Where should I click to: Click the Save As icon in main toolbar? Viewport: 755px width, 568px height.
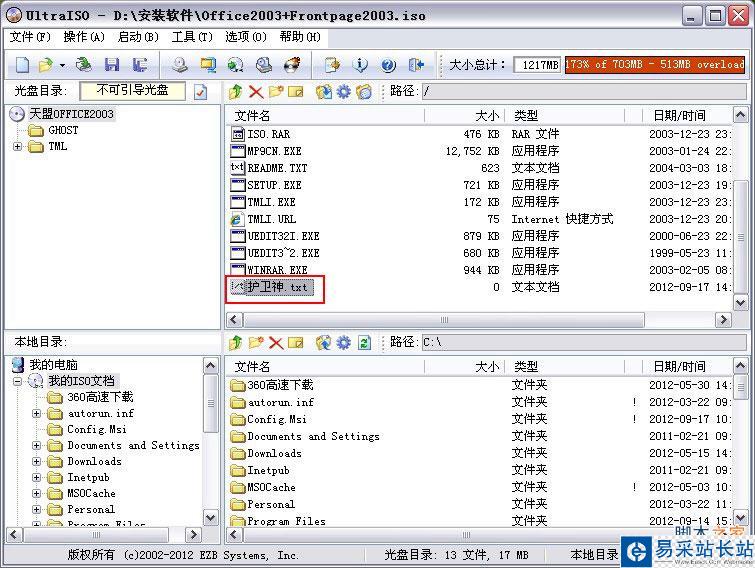140,65
